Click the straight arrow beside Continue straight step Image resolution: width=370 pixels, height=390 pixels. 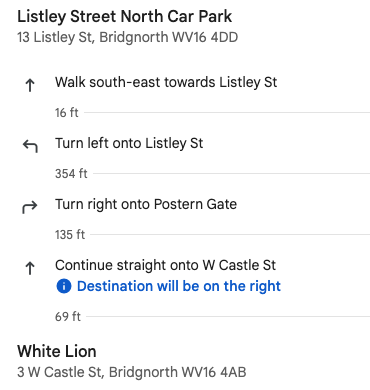[30, 268]
